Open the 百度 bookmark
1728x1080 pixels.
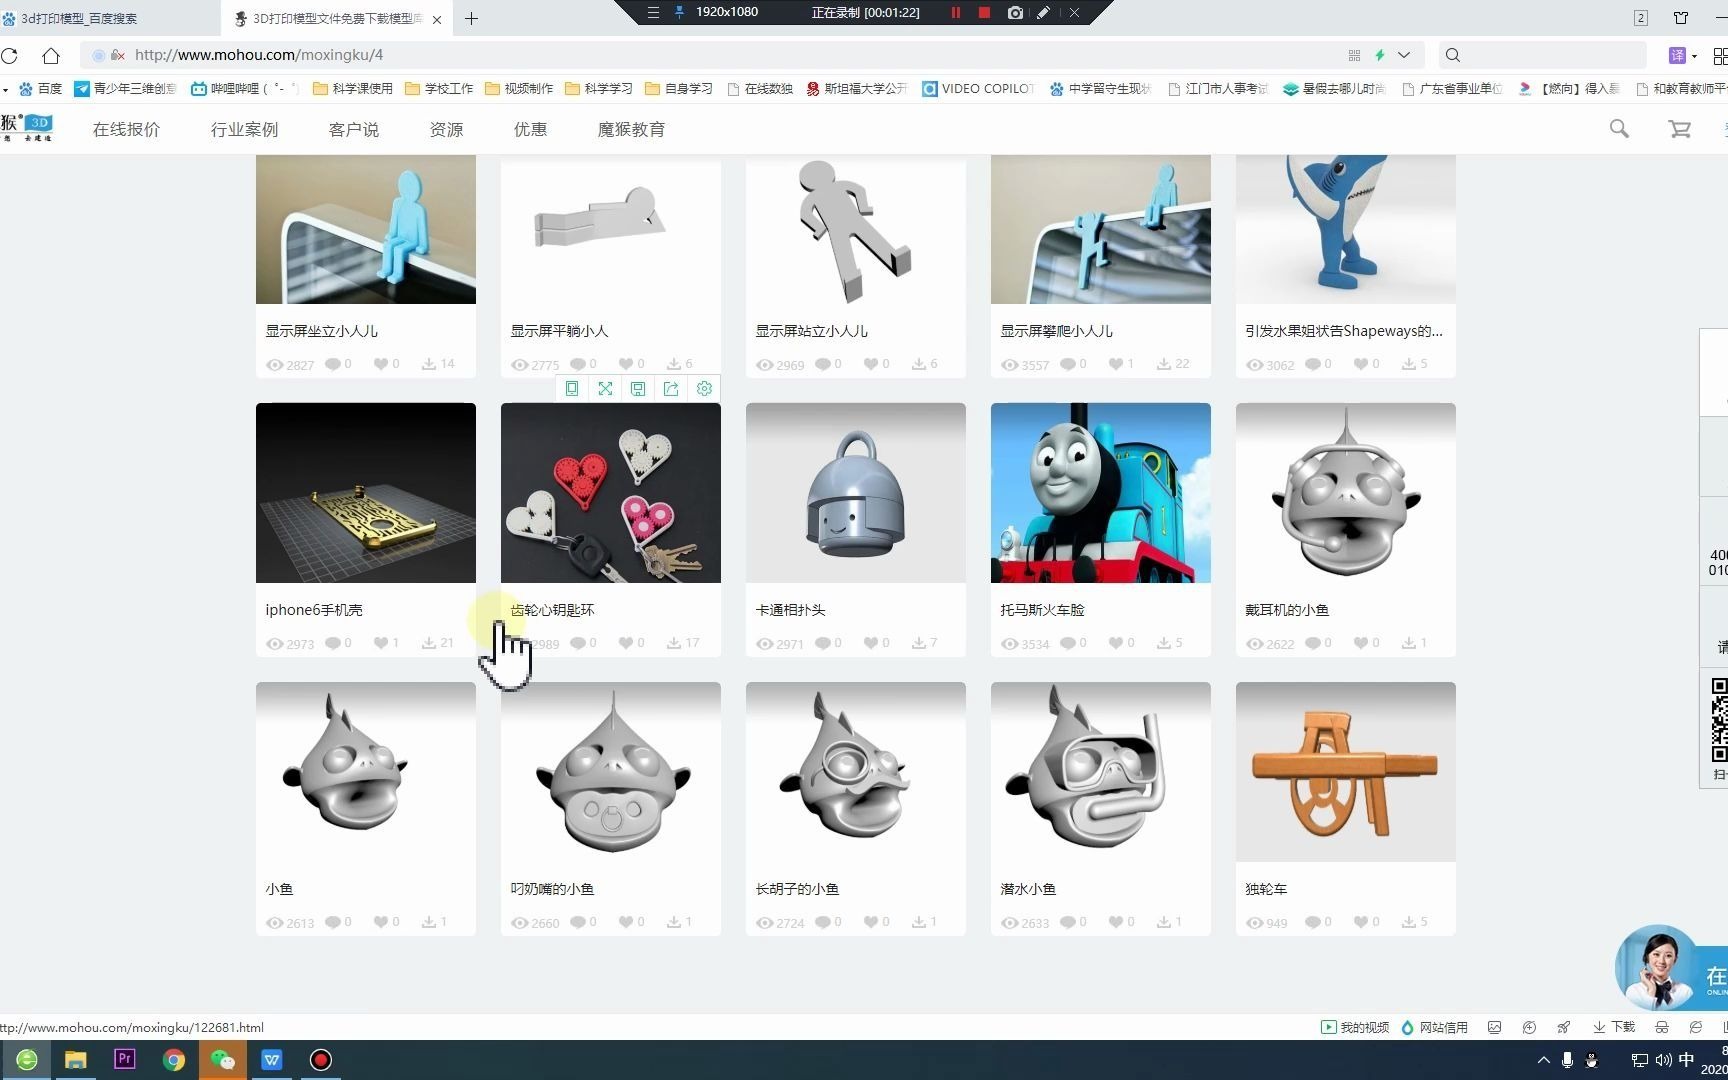[40, 88]
